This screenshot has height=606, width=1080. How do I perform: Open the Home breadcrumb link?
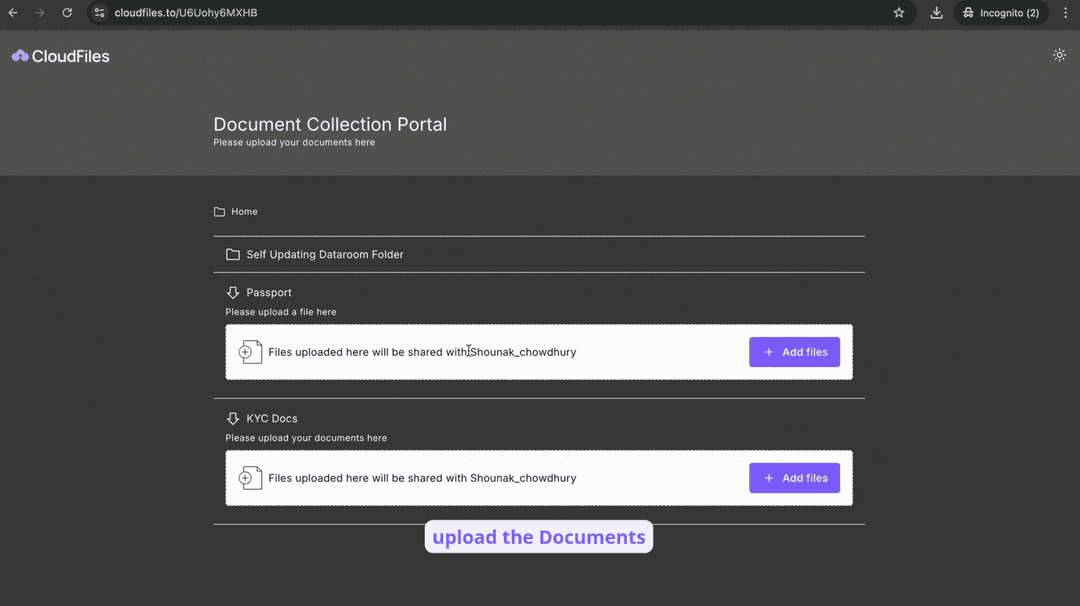243,211
